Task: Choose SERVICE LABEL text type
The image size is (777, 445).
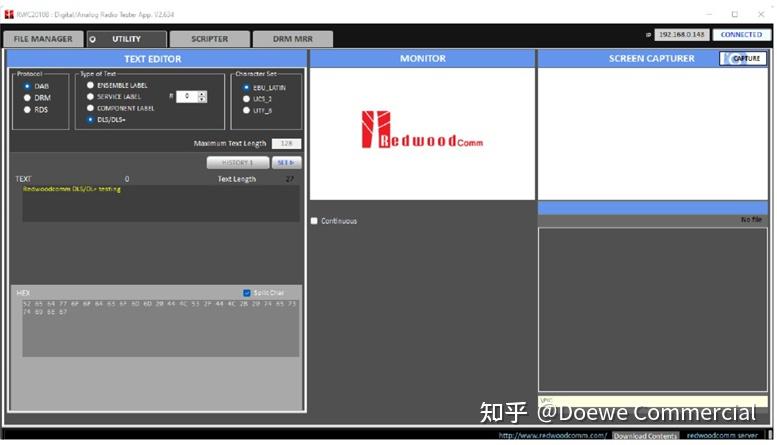Action: click(x=90, y=97)
